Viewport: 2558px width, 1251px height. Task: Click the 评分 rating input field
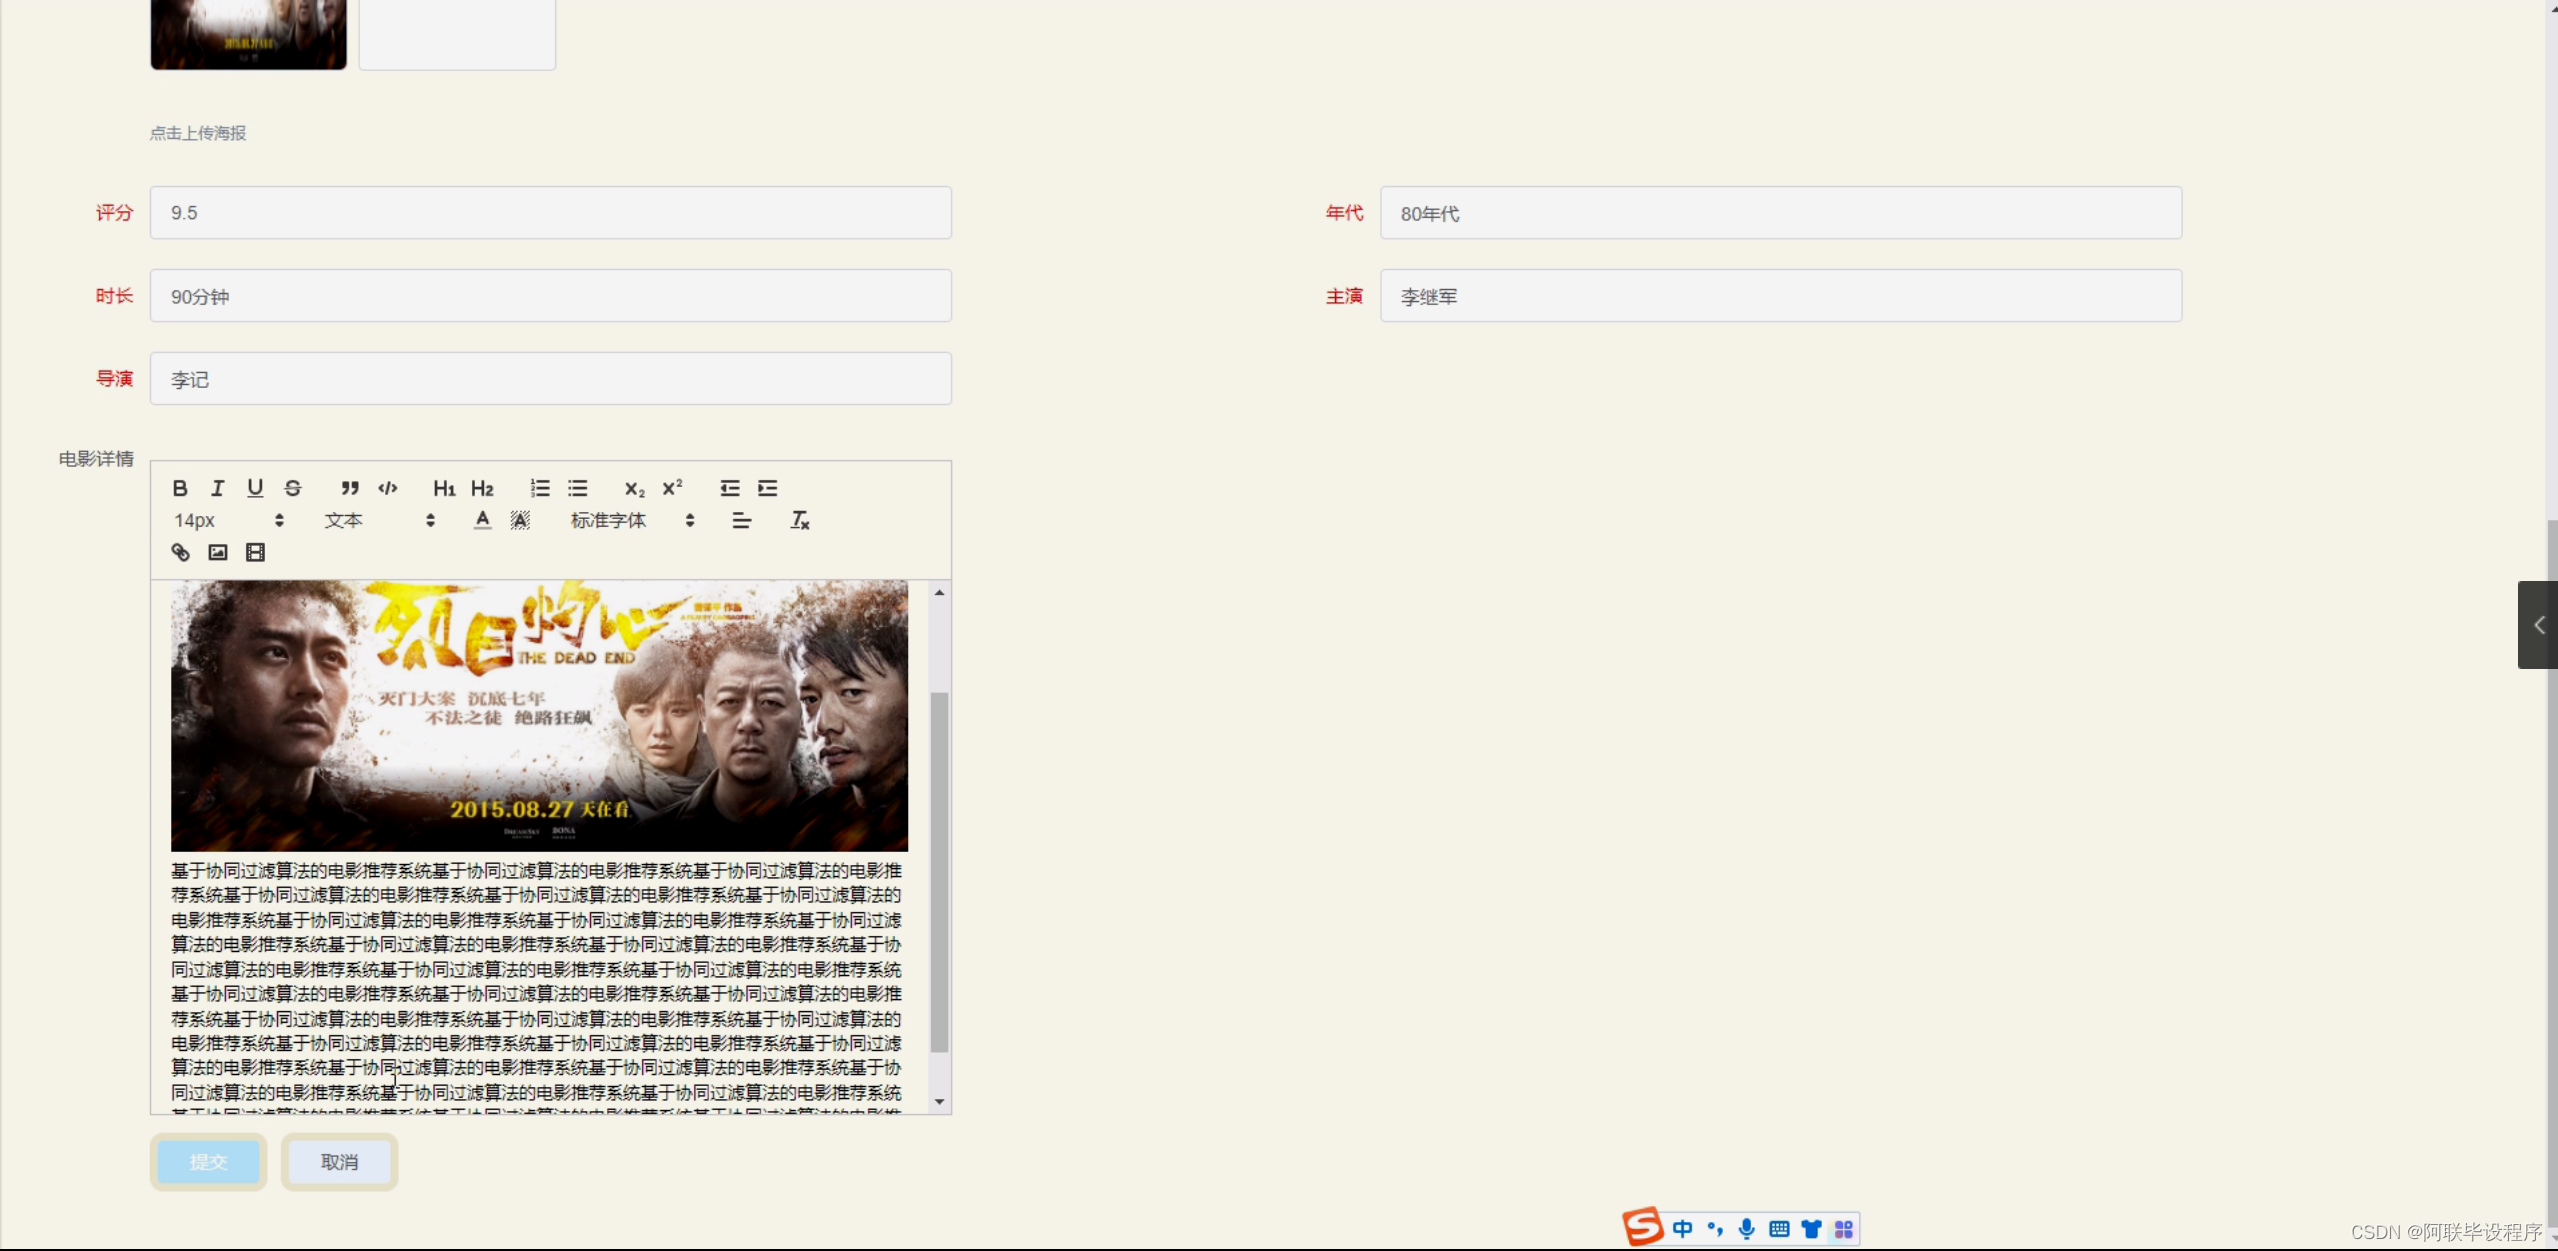pyautogui.click(x=550, y=213)
